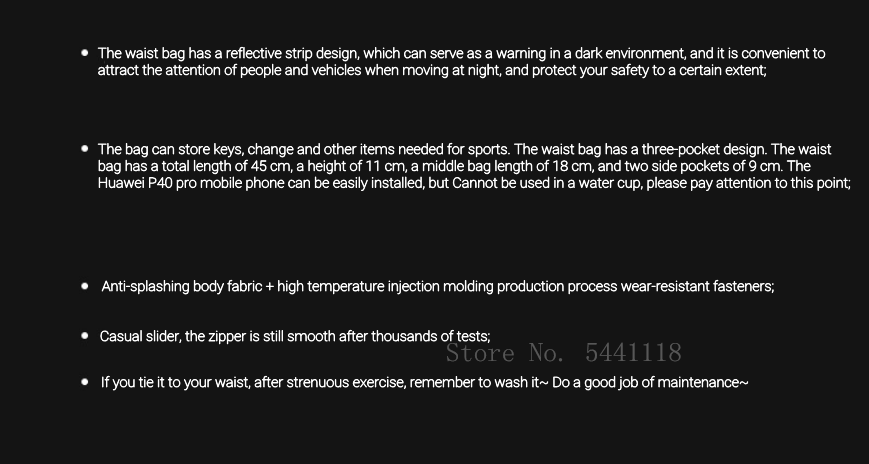Image resolution: width=869 pixels, height=464 pixels.
Task: Click the bullet before "Casual slider"
Action: [85, 336]
